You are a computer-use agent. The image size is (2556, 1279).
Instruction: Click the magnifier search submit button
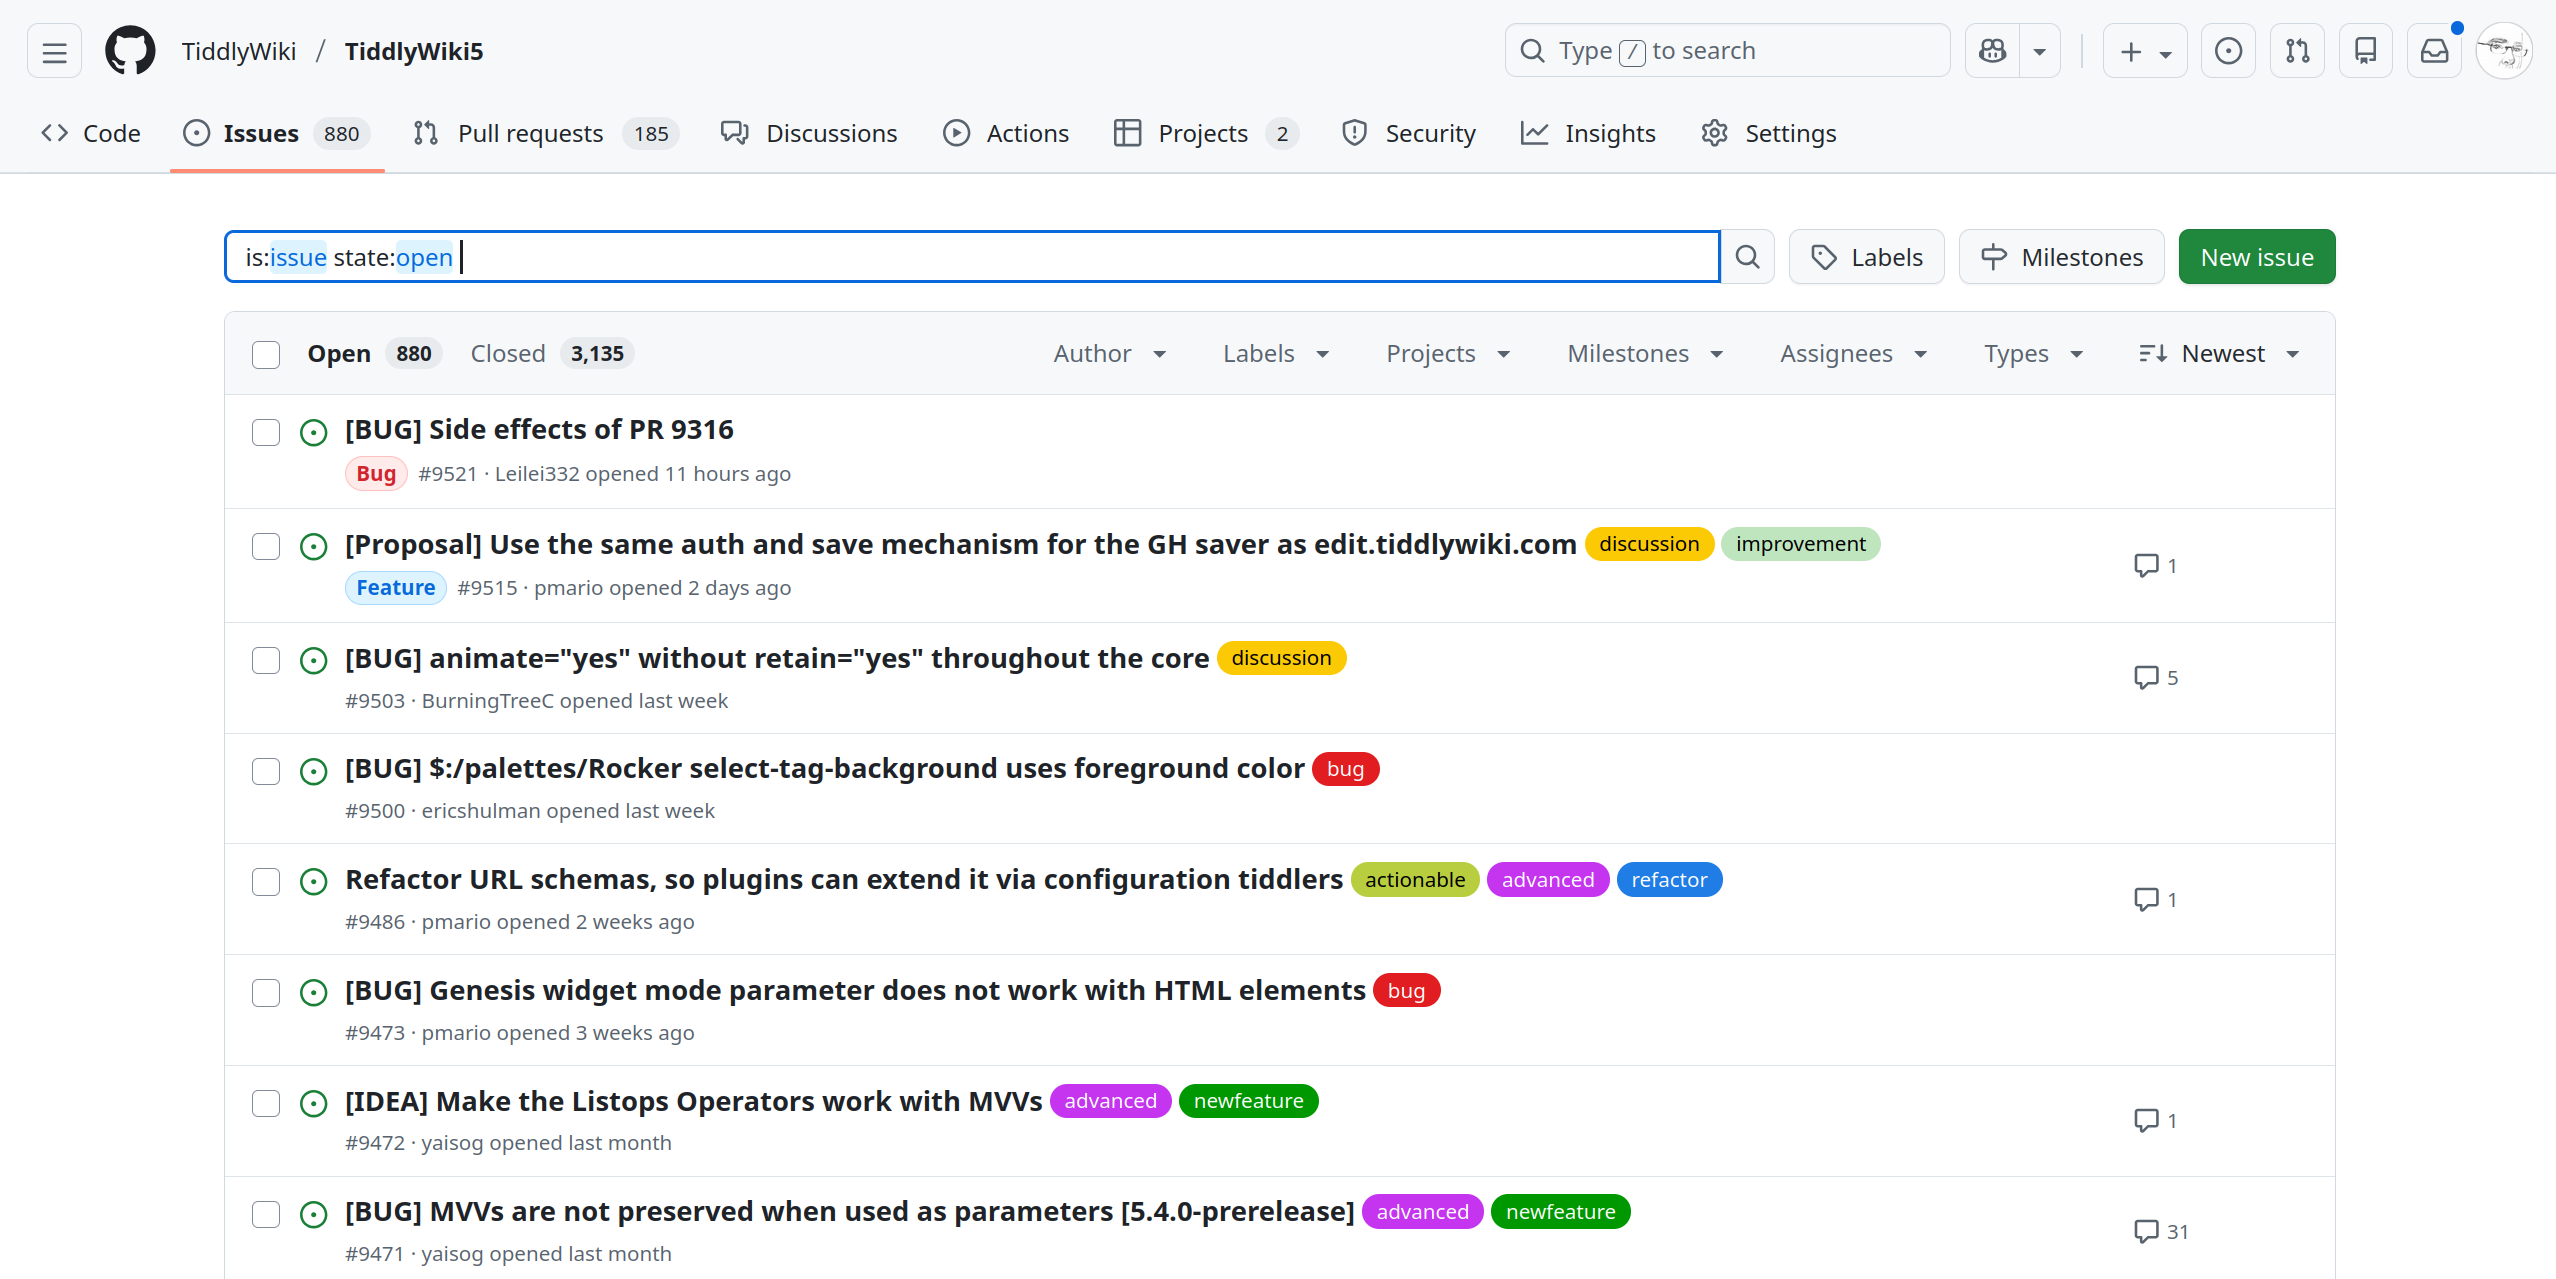pos(1747,257)
